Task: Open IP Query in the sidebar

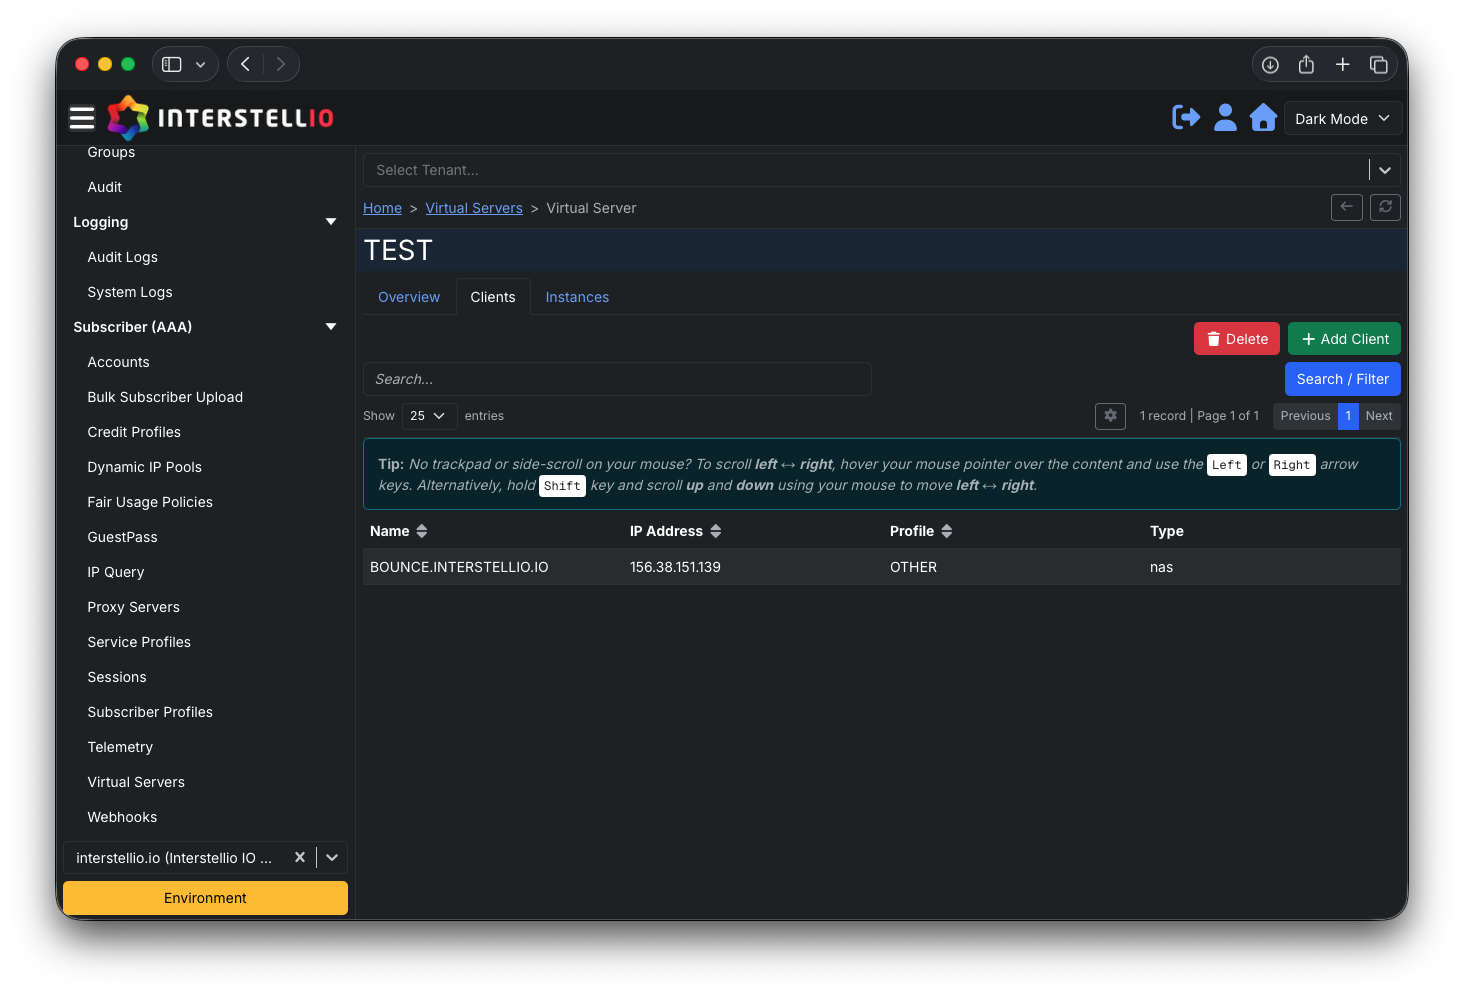Action: [x=116, y=572]
